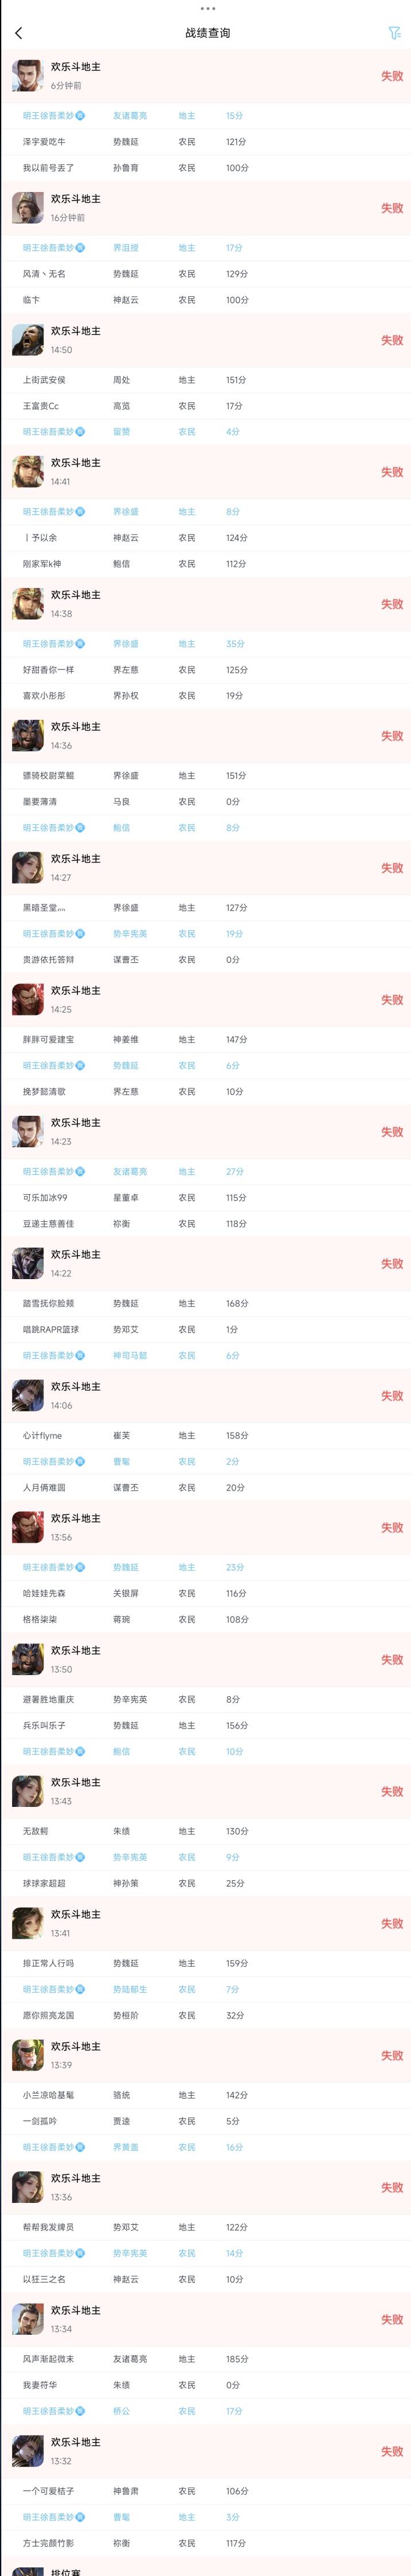
Task: Open avatar of the 14:50 match
Action: tap(28, 340)
